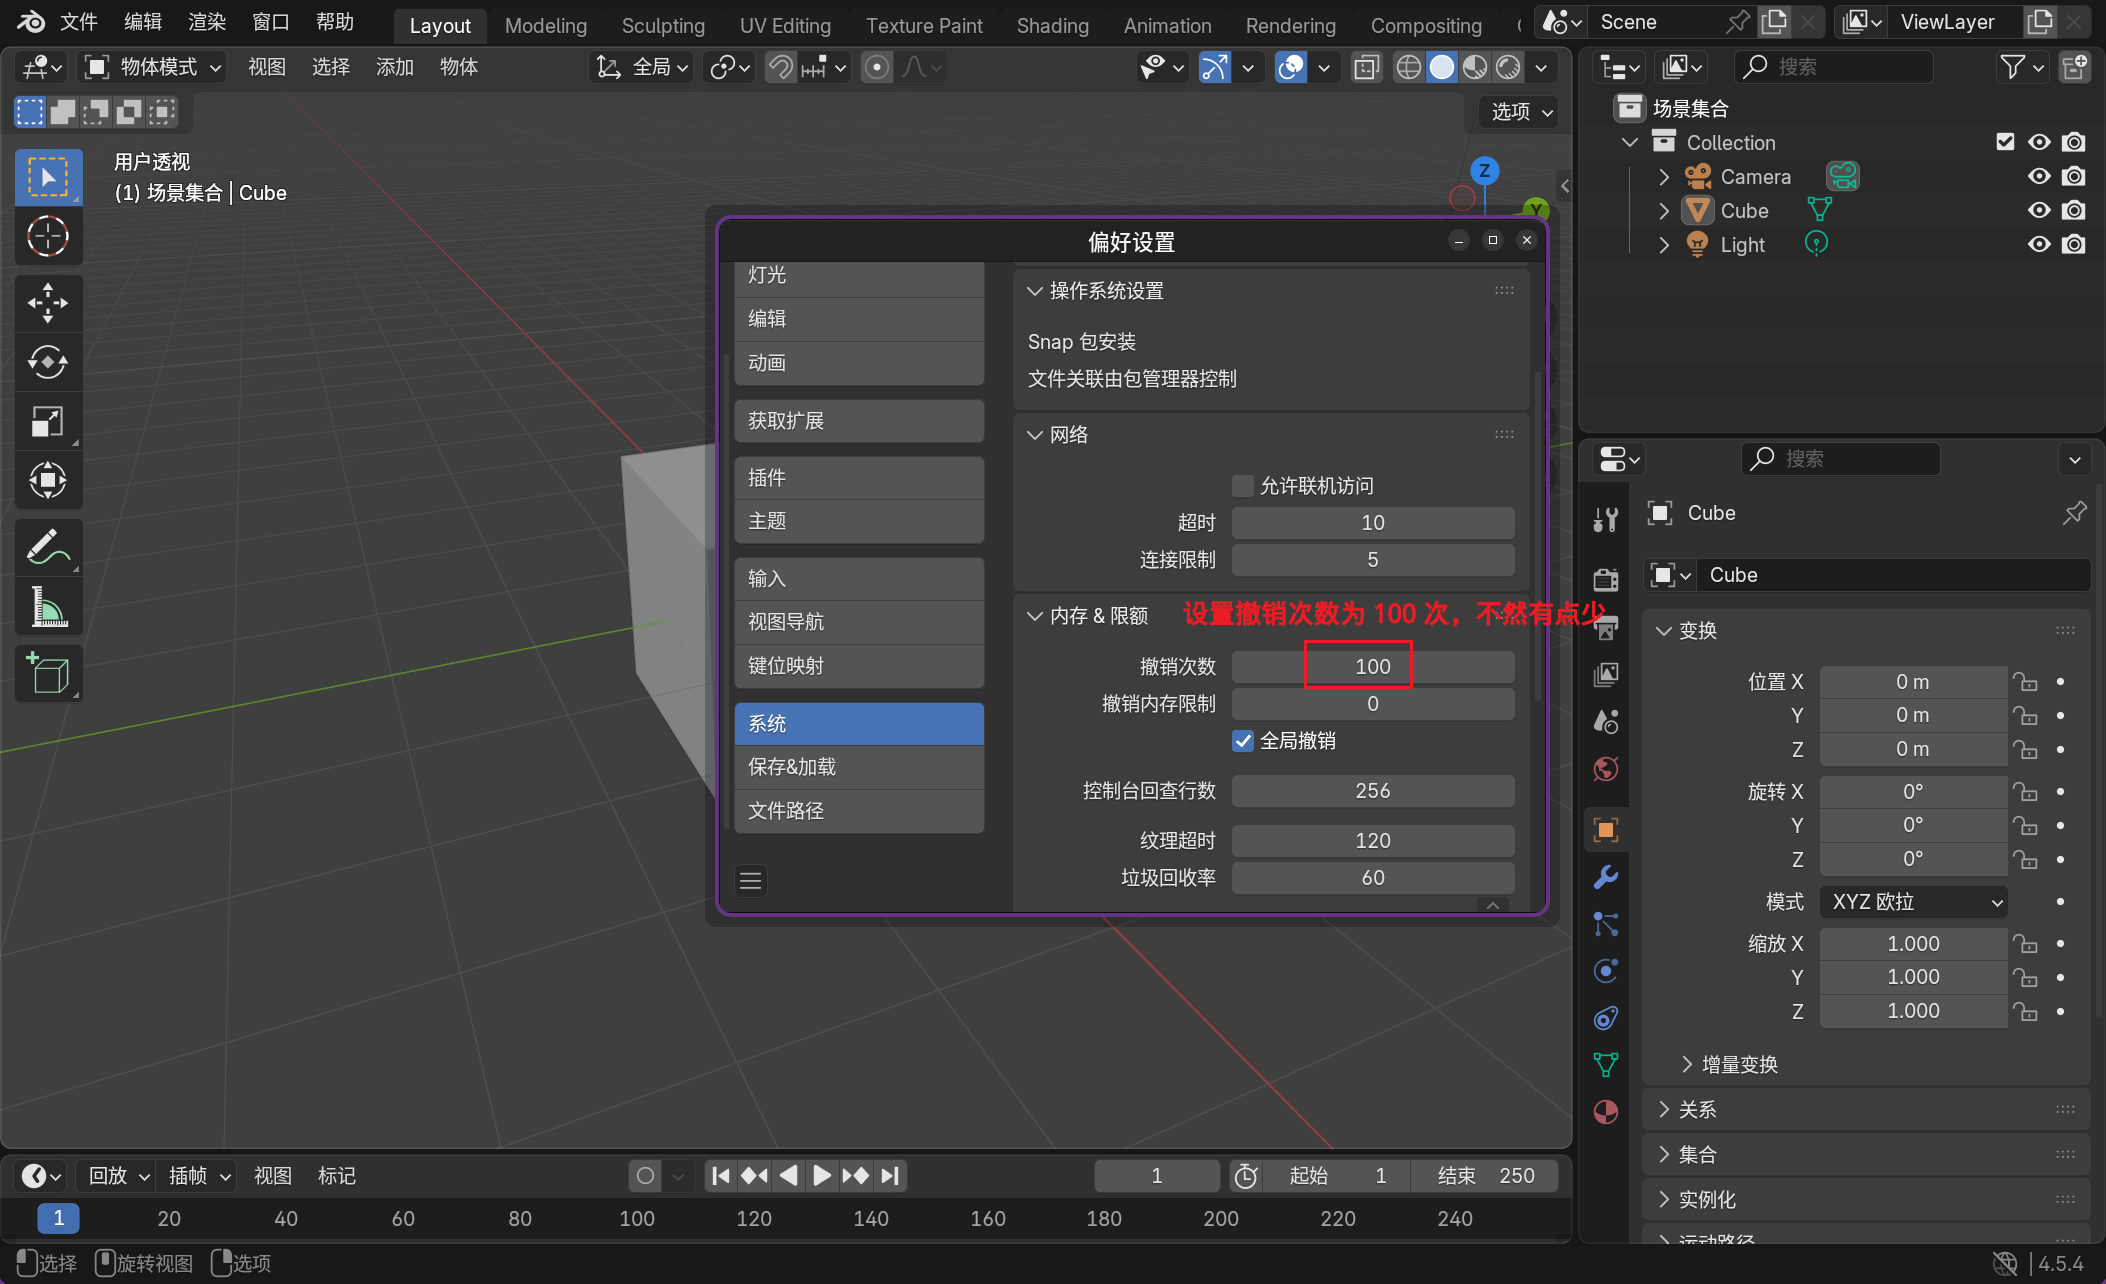Viewport: 2106px width, 1284px height.
Task: Open the Material properties tab icon
Action: pyautogui.click(x=1606, y=1112)
